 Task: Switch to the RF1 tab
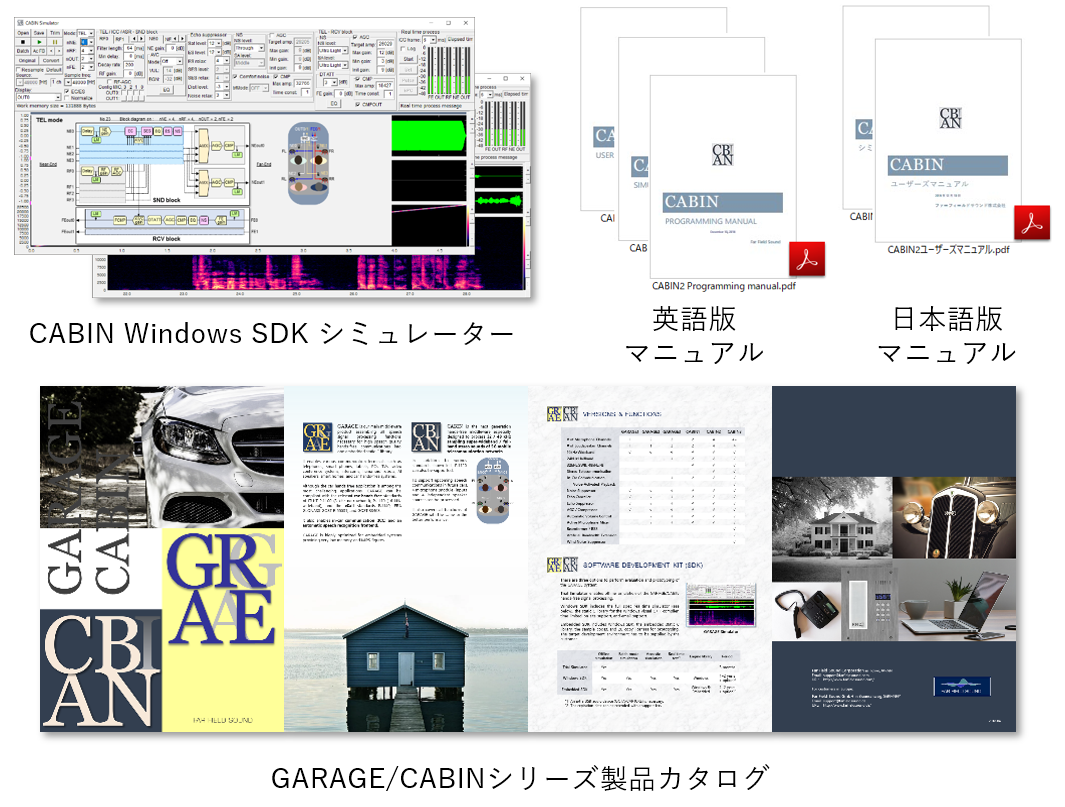120,39
